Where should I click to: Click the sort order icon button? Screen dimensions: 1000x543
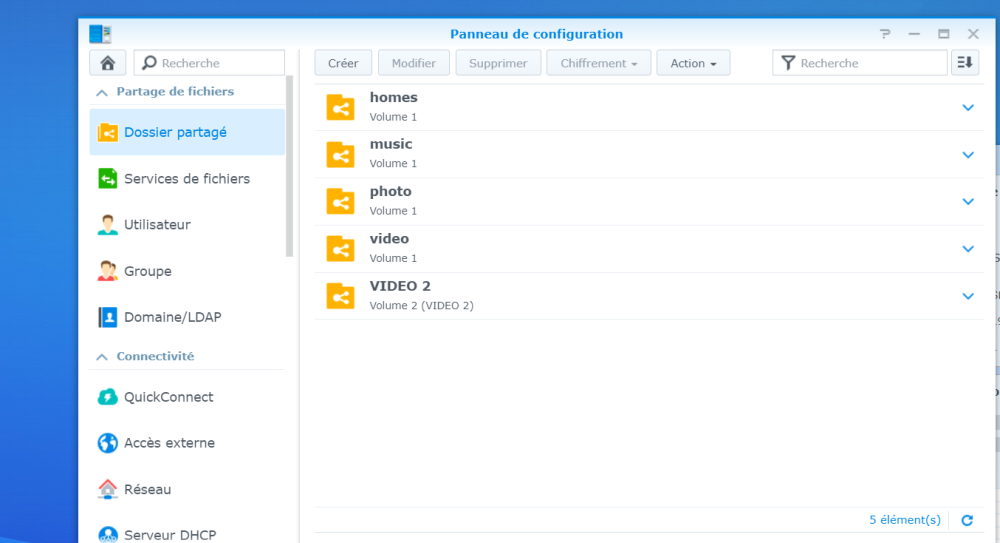(964, 63)
